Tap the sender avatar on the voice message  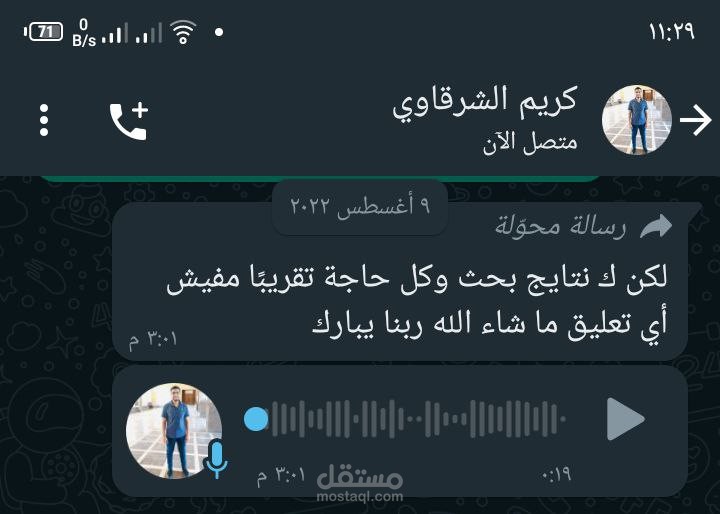tap(174, 430)
